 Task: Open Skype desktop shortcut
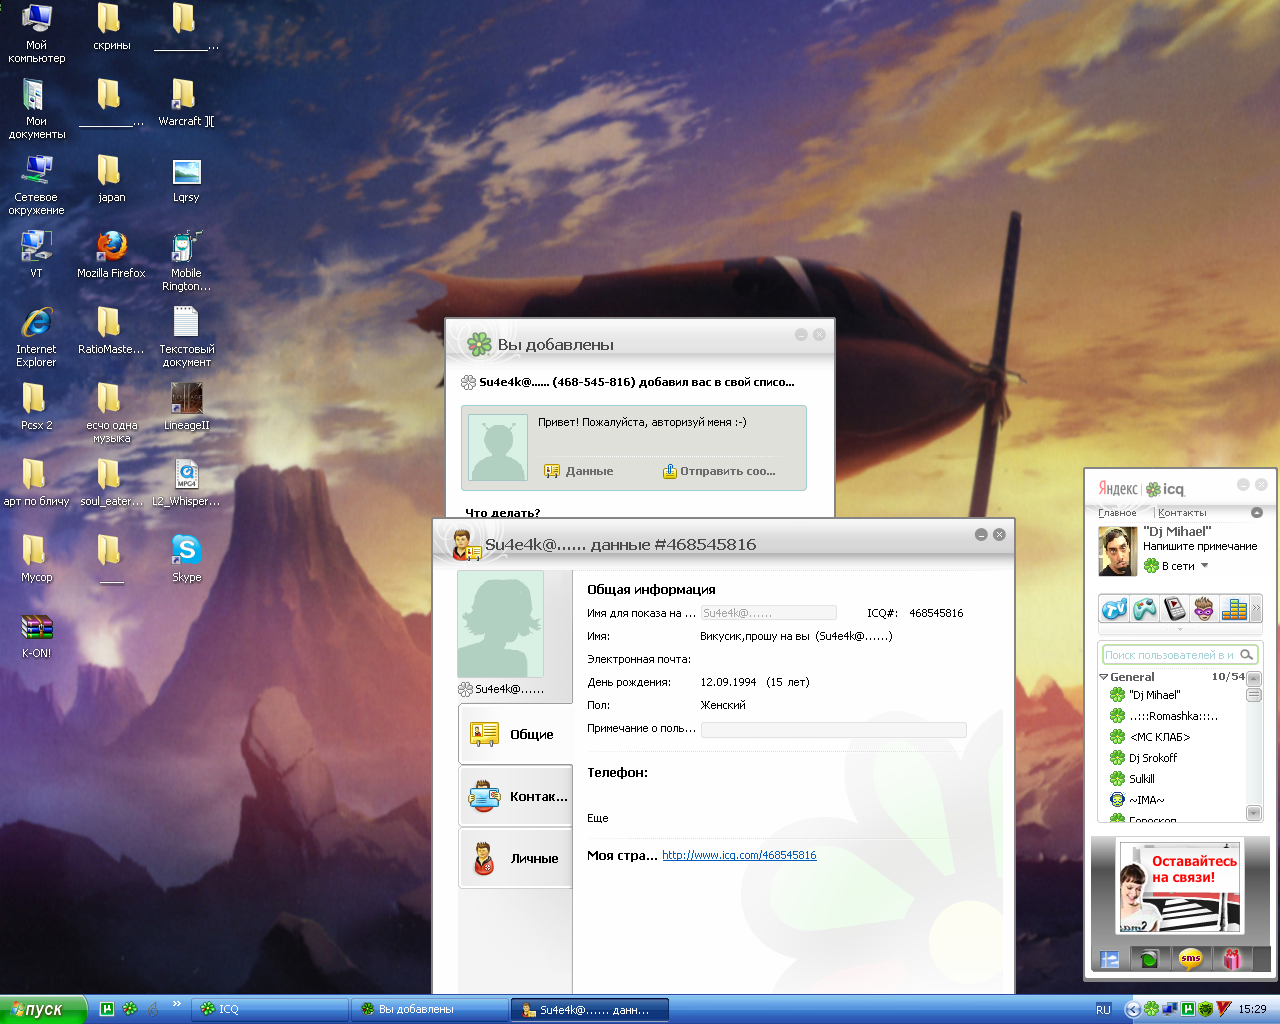pyautogui.click(x=186, y=550)
